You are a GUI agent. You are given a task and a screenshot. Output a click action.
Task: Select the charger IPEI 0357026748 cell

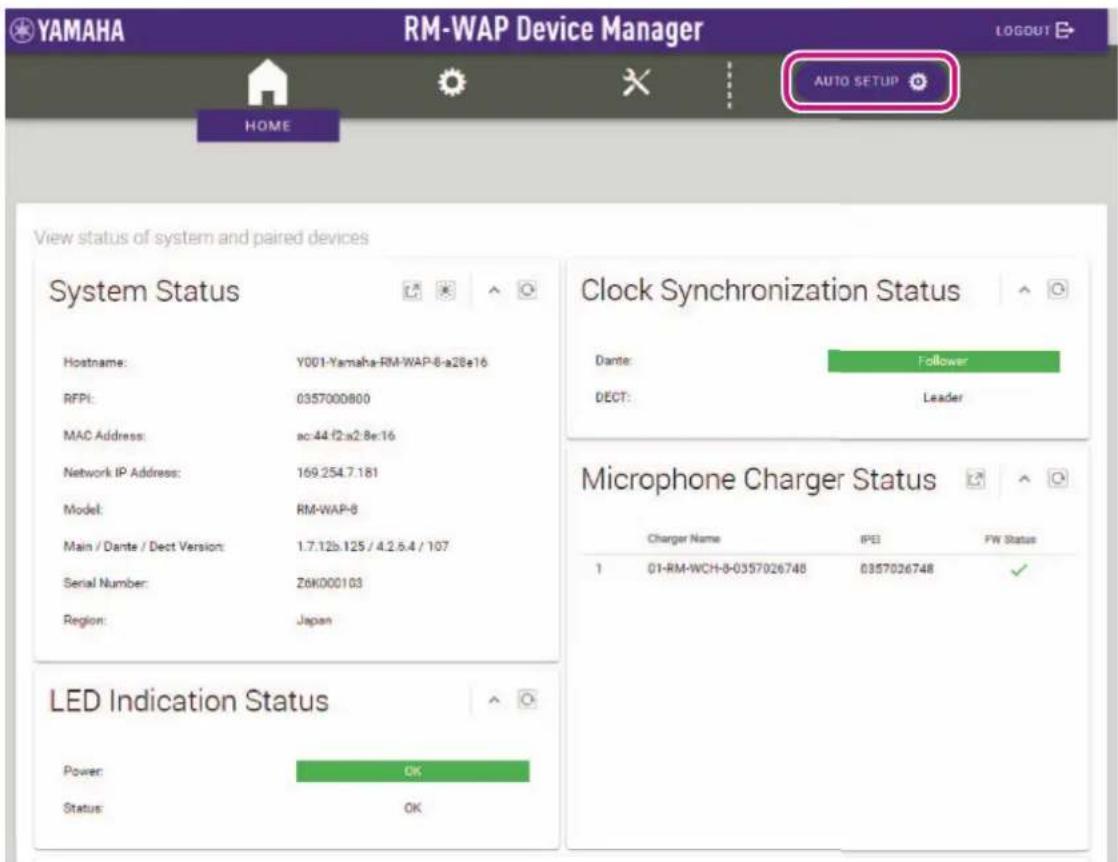tap(897, 568)
